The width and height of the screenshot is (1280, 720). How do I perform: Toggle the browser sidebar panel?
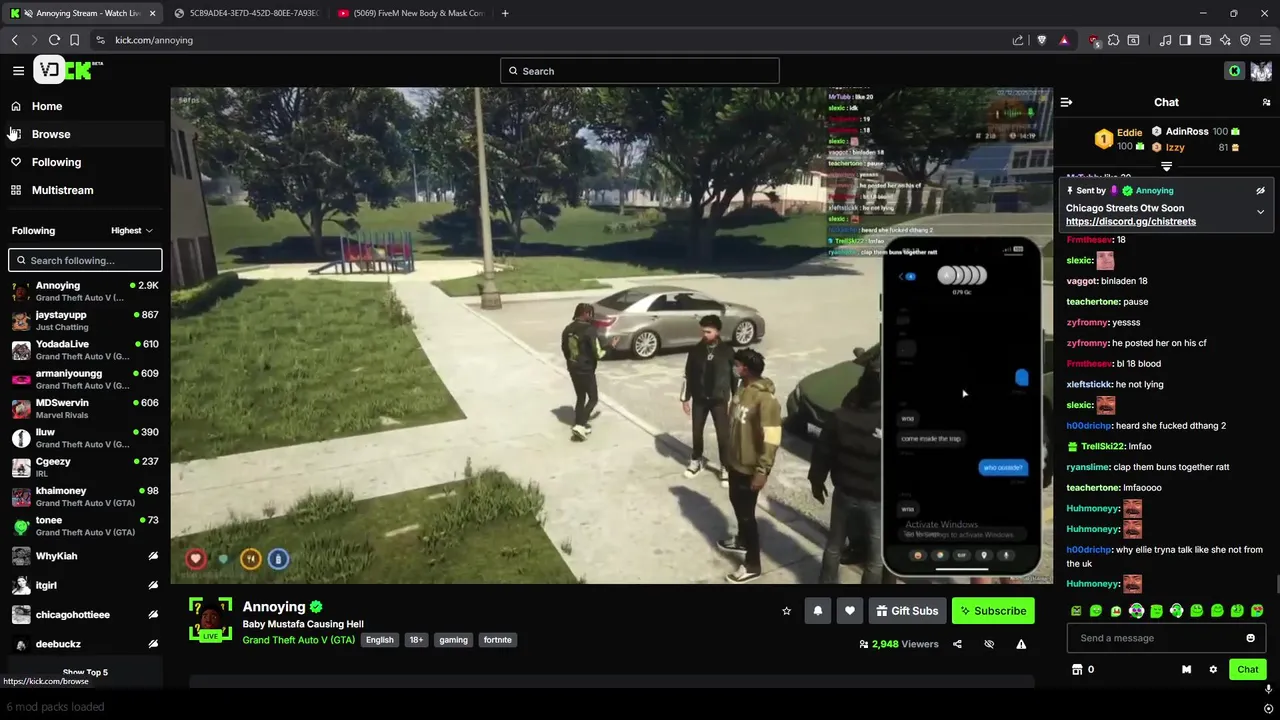pos(1185,40)
